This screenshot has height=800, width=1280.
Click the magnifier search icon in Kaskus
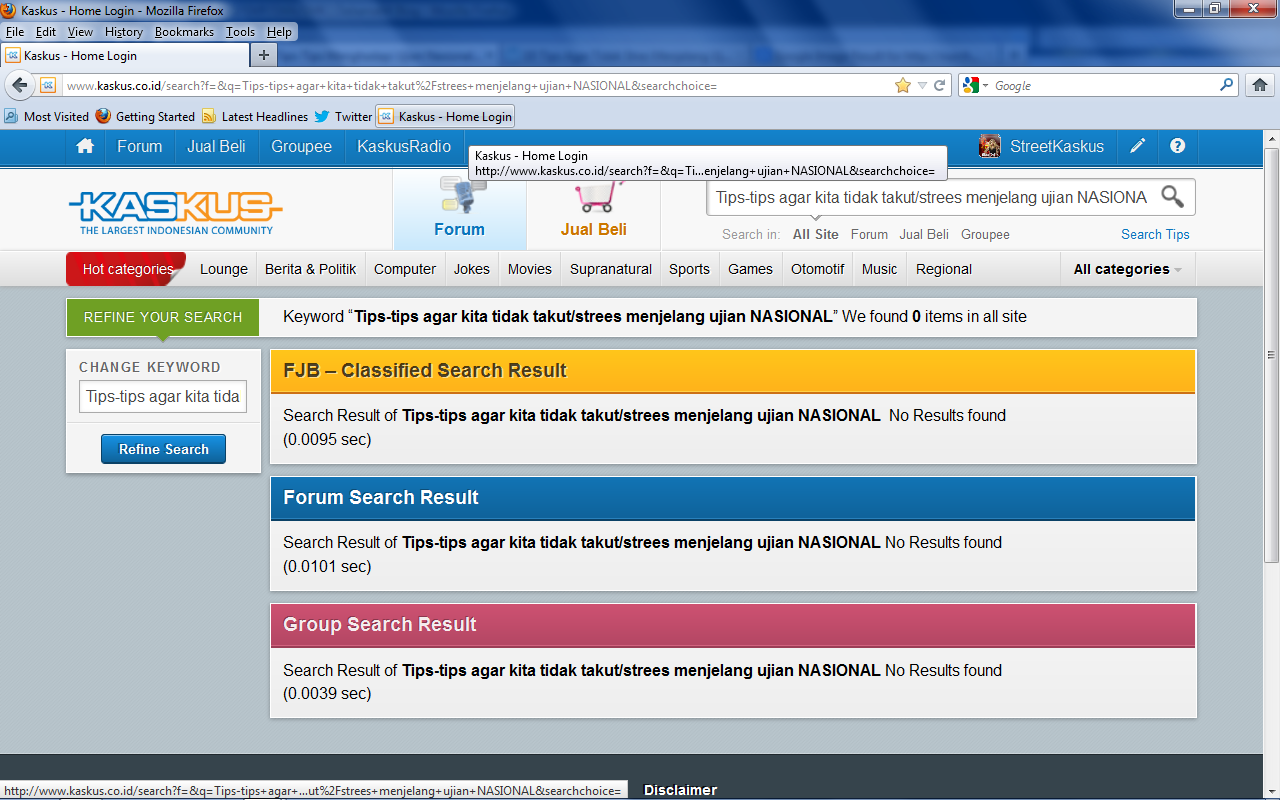point(1172,197)
